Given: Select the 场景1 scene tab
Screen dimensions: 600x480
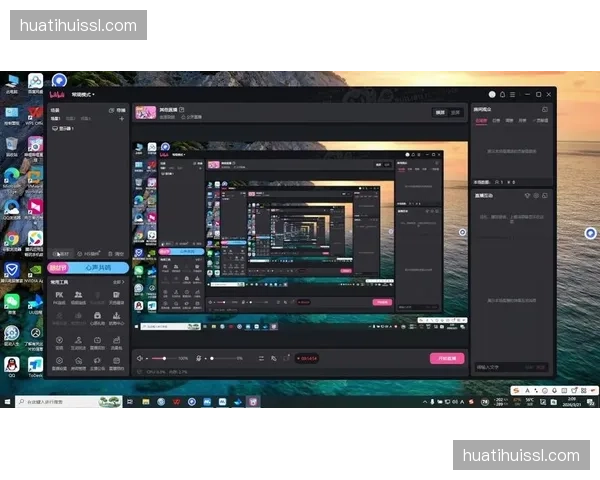Looking at the screenshot, I should tap(57, 119).
